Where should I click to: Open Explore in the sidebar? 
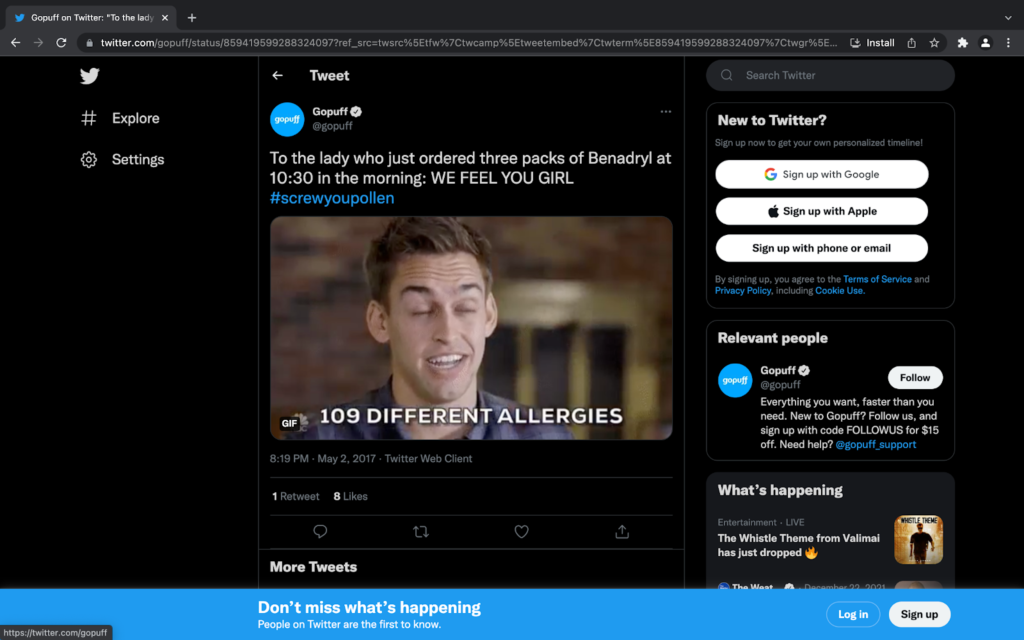135,118
